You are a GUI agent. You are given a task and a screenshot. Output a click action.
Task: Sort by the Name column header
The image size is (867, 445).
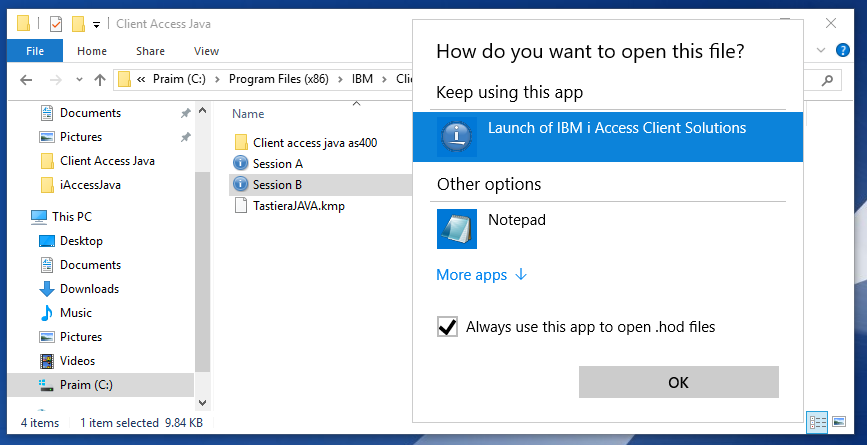coord(248,114)
